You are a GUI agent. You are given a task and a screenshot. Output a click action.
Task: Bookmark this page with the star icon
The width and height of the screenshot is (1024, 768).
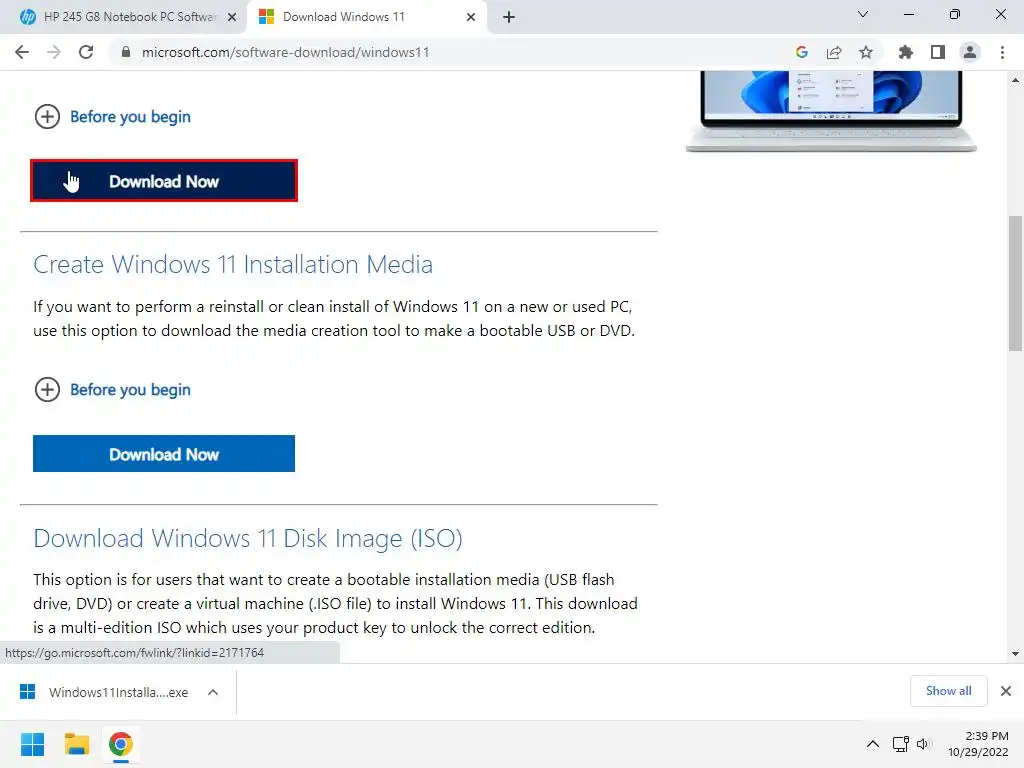click(x=866, y=52)
